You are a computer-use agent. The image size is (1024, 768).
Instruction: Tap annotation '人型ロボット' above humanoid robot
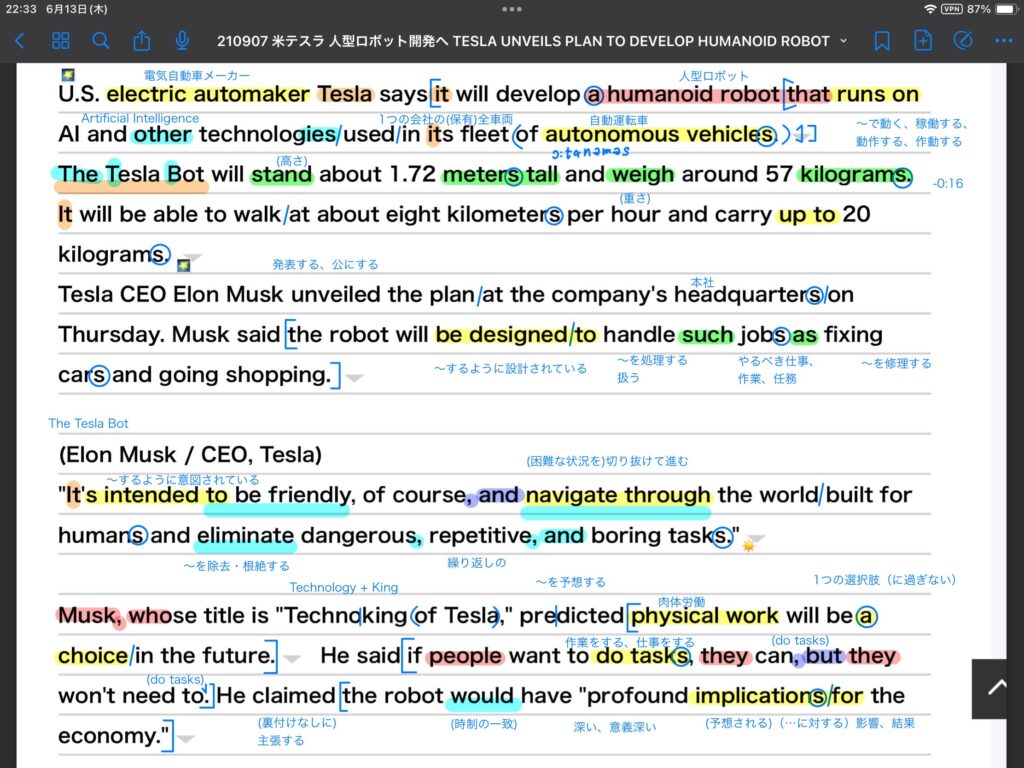click(x=714, y=76)
